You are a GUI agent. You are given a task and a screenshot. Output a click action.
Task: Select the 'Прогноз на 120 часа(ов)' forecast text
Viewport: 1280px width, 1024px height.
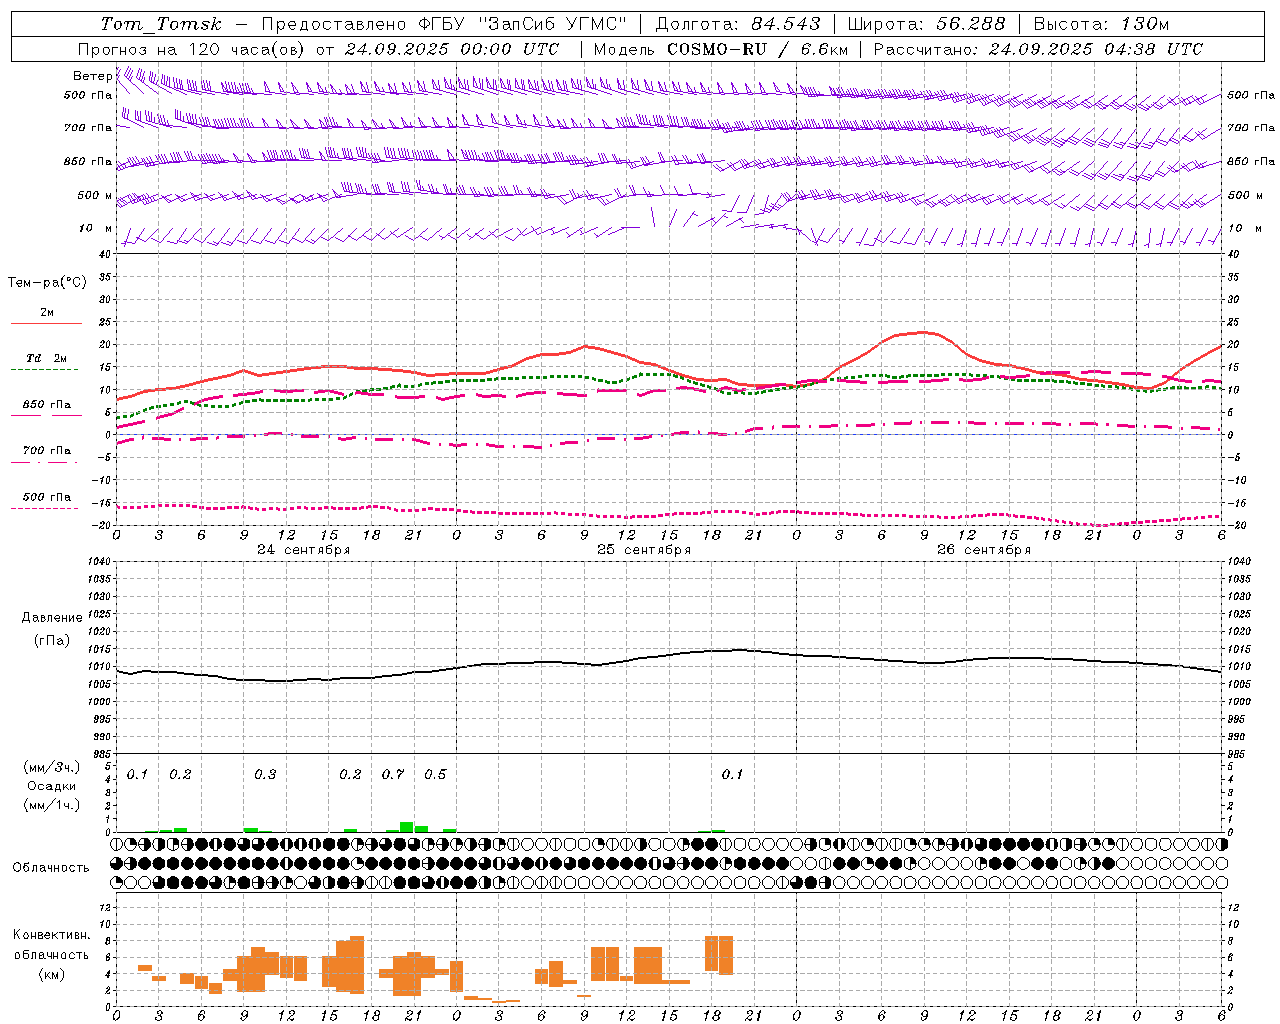coord(193,49)
